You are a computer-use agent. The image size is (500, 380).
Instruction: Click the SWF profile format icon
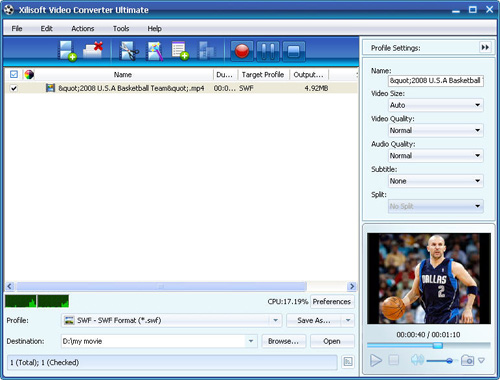[x=69, y=320]
